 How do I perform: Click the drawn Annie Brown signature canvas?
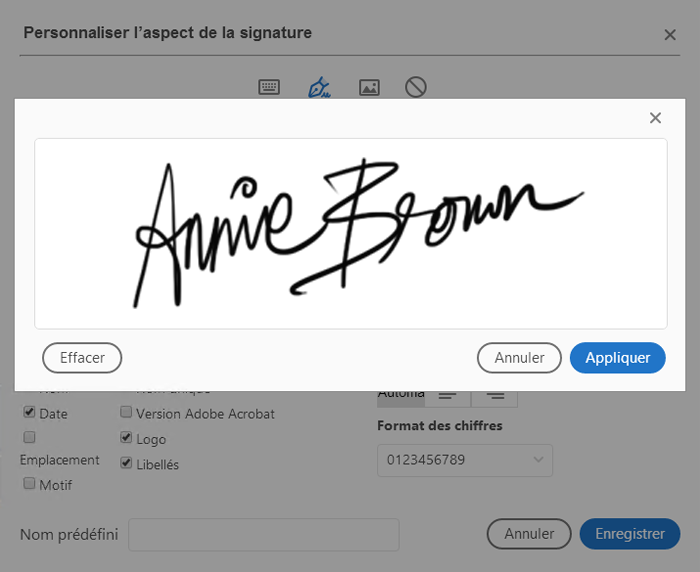[351, 234]
